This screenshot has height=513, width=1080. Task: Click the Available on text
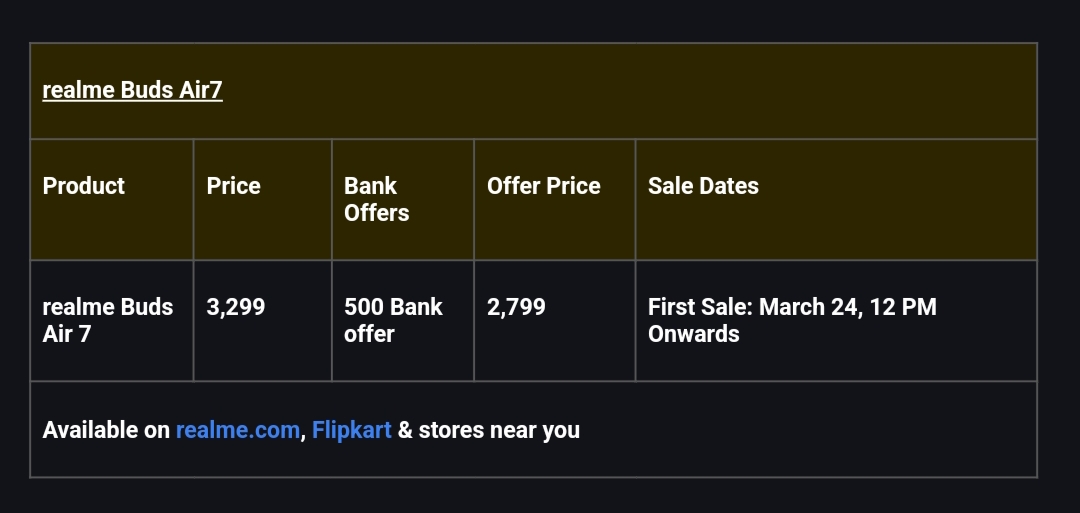point(106,430)
